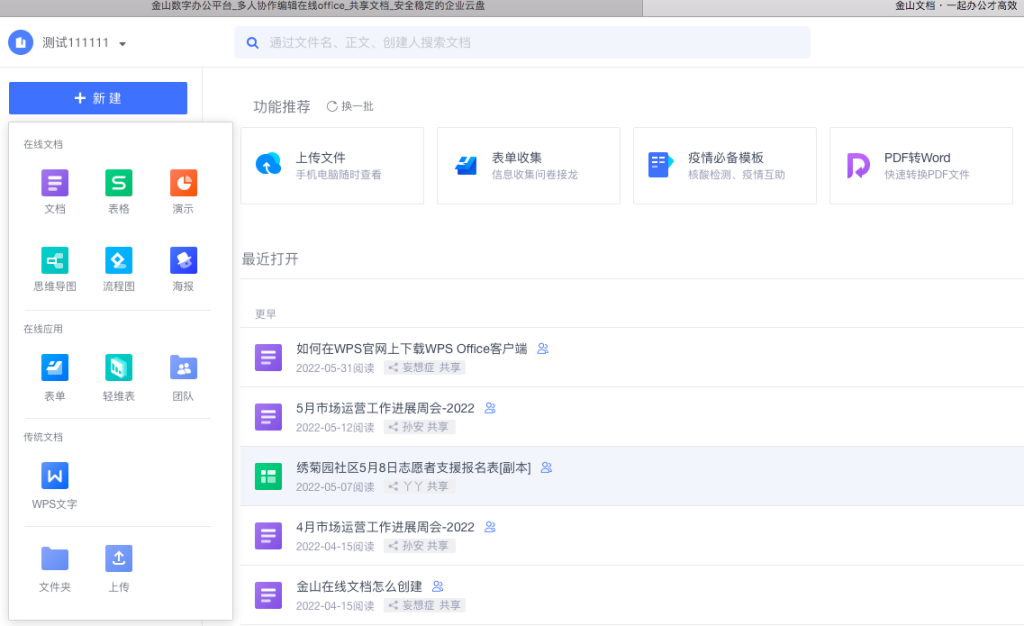The image size is (1024, 626).
Task: Create a new 海报 poster
Action: click(184, 268)
